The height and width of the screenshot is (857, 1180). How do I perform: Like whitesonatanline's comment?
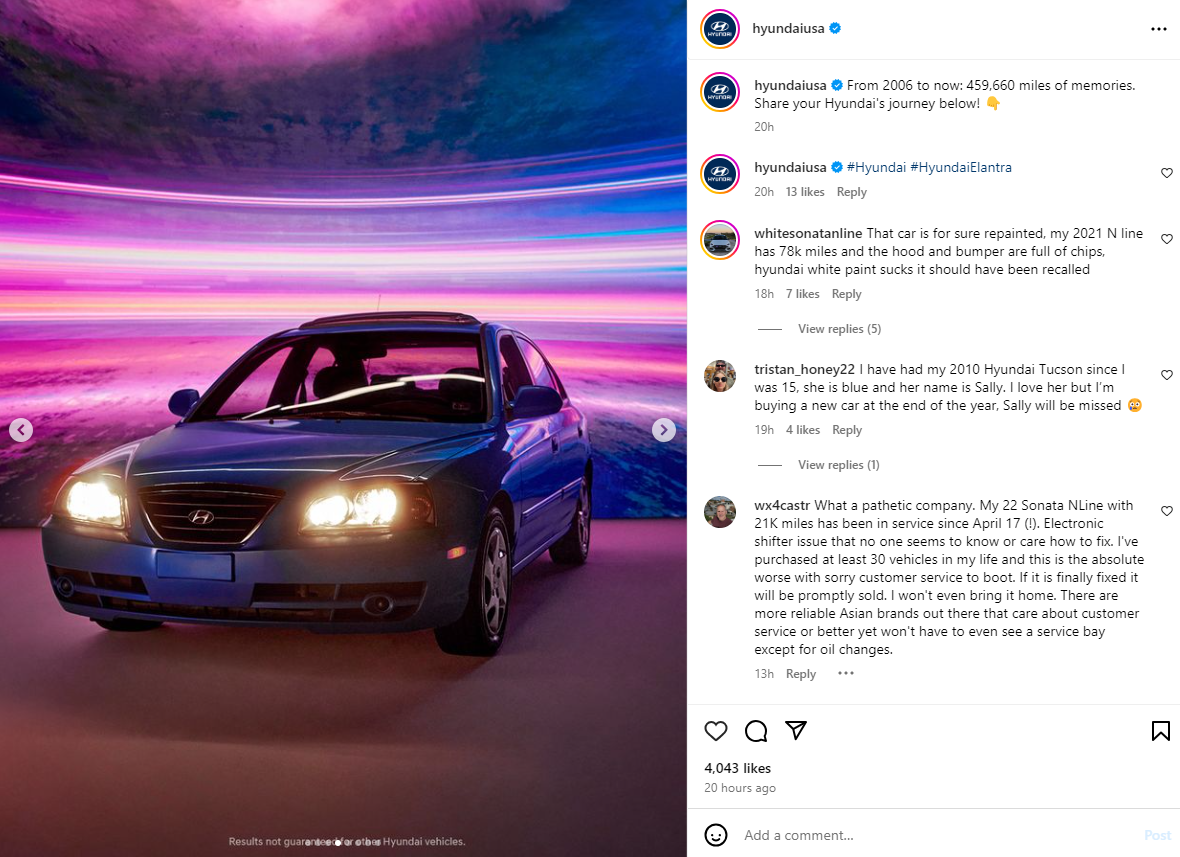[1166, 239]
